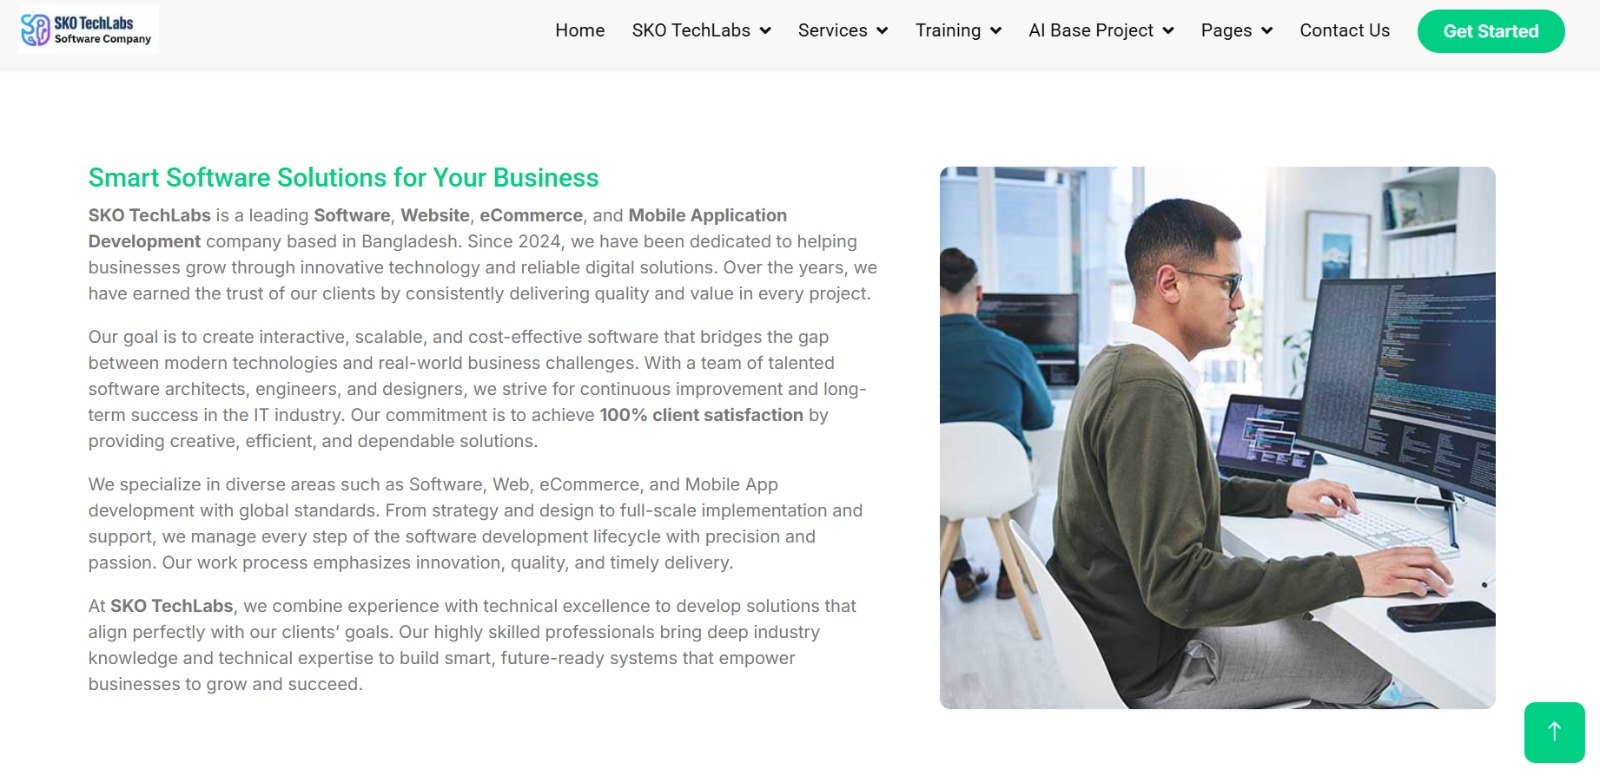Click the SKO TechLabs nav label

pyautogui.click(x=691, y=31)
